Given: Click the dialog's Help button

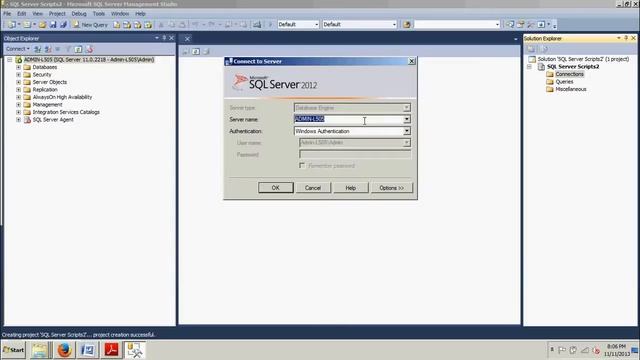Looking at the screenshot, I should pyautogui.click(x=351, y=188).
